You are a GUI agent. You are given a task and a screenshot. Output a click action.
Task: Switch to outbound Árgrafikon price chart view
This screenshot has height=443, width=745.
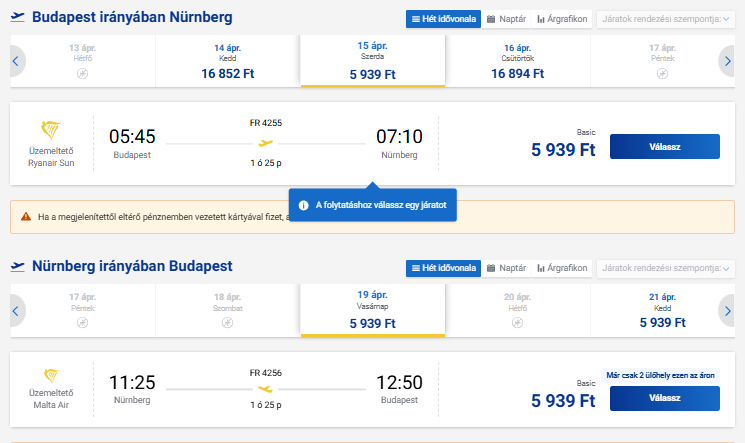click(x=561, y=18)
